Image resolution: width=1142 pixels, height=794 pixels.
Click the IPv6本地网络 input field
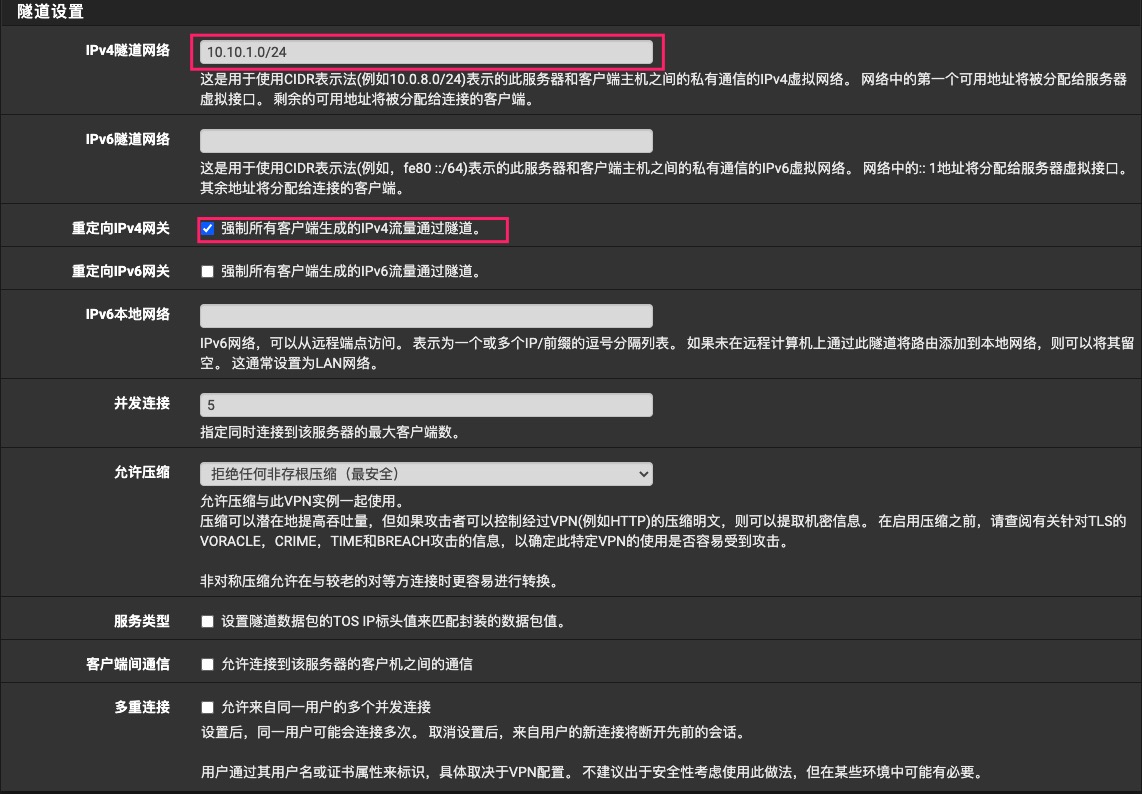426,316
